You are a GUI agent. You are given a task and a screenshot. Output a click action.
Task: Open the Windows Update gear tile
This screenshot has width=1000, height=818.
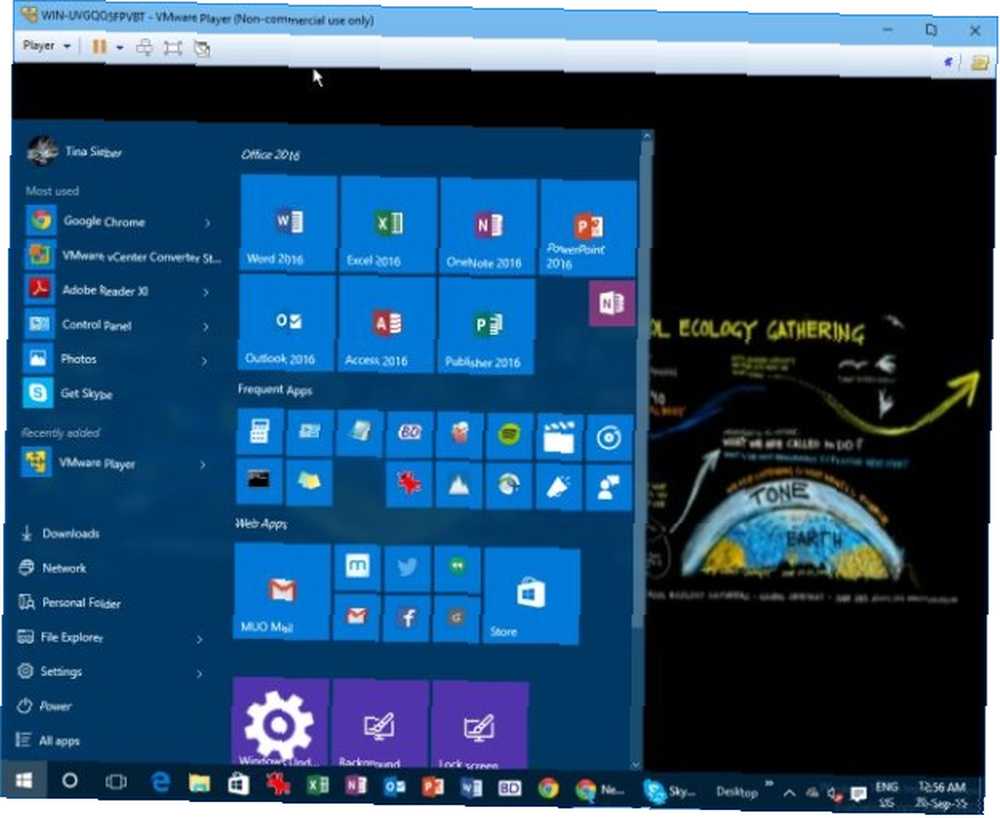[281, 722]
